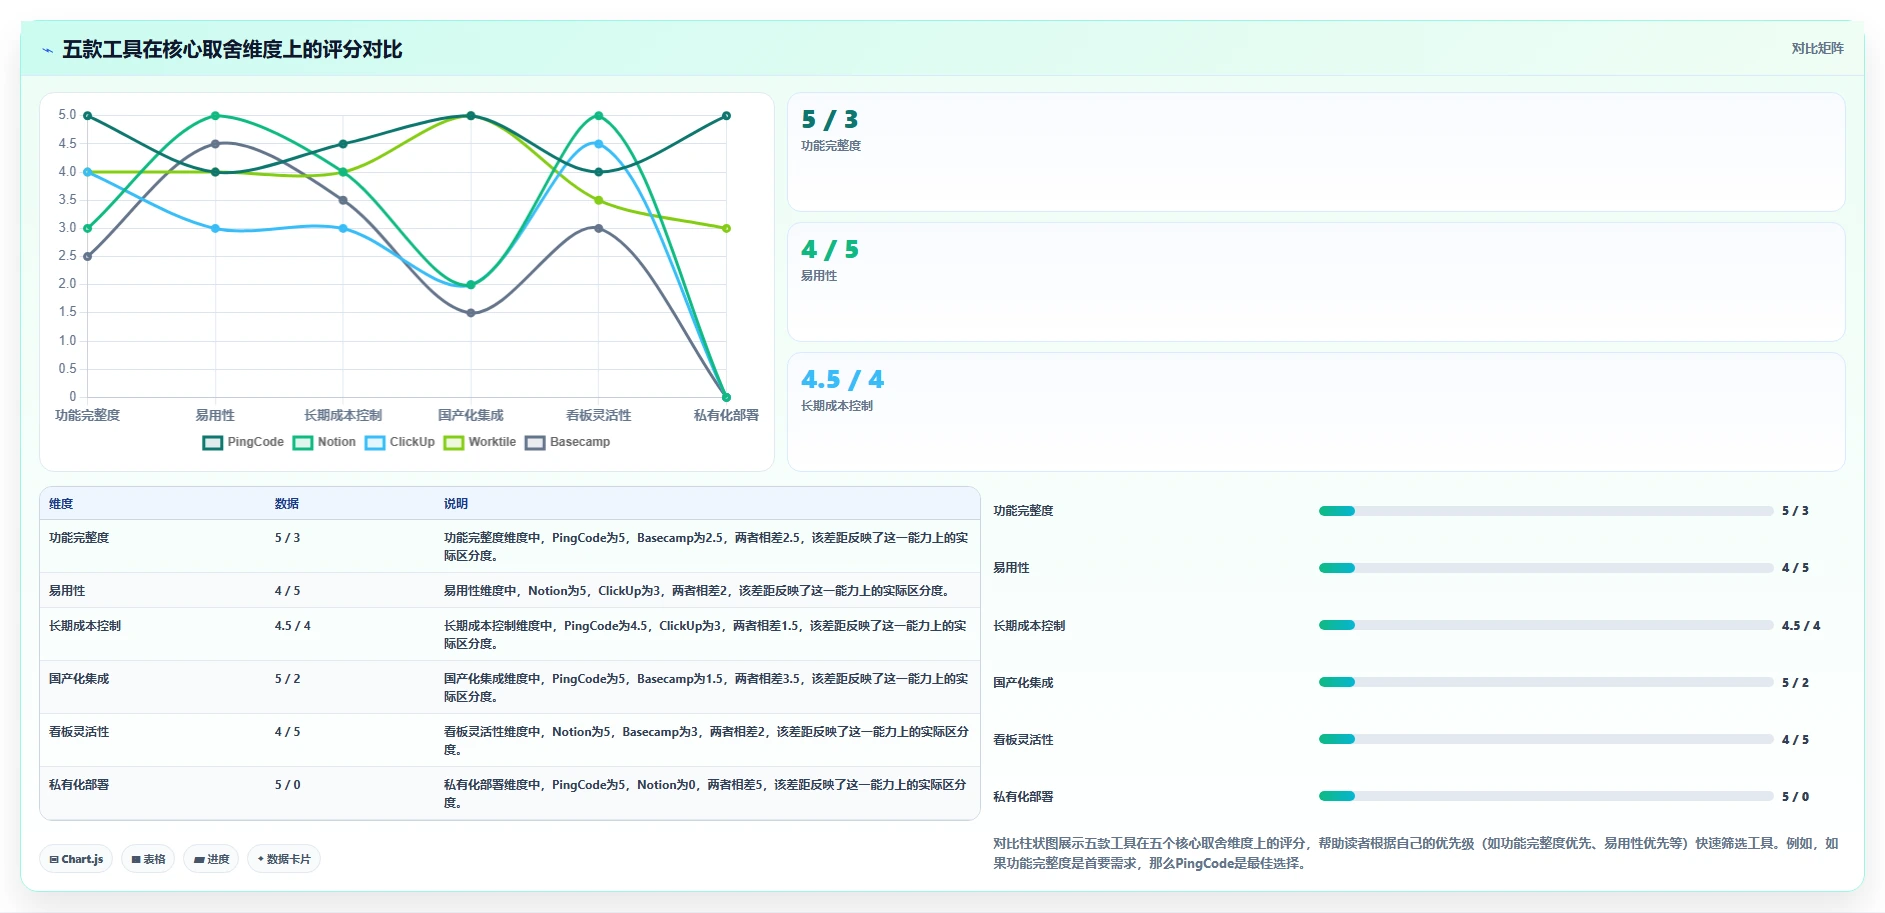Viewport: 1885px width, 913px height.
Task: Select the 易用性 table row label
Action: pos(67,591)
